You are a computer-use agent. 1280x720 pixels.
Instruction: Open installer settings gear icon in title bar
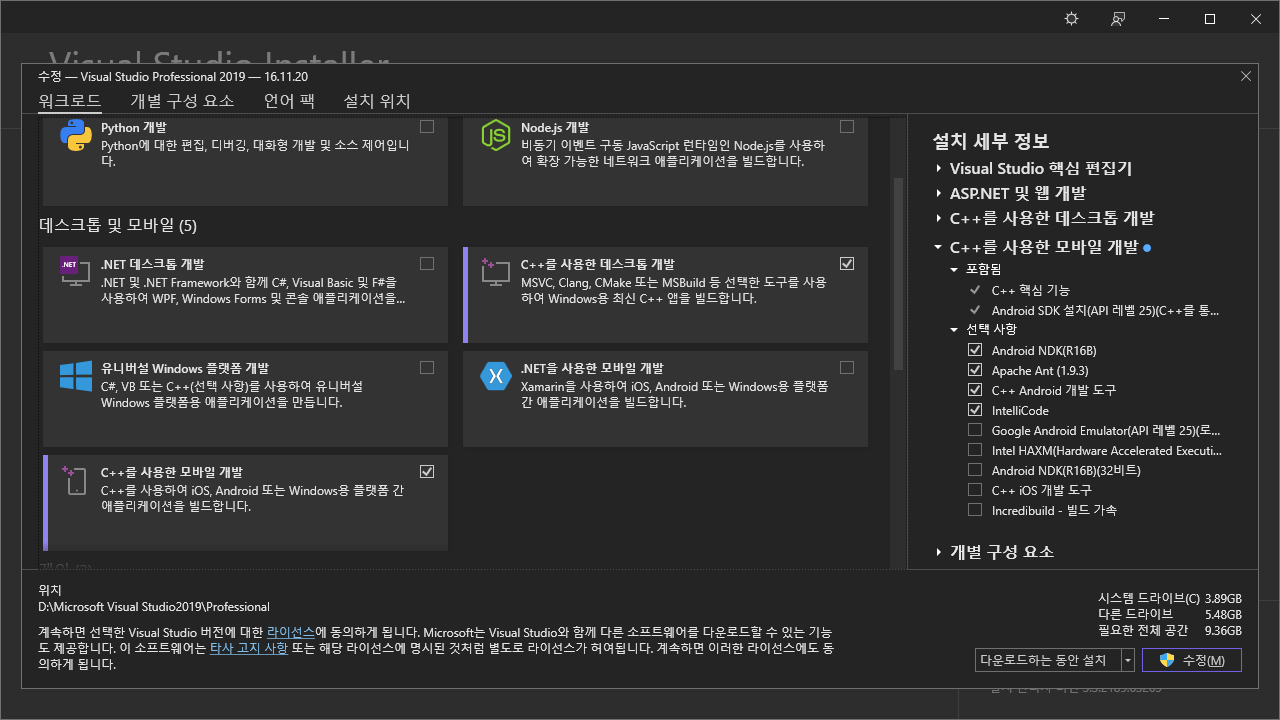[1072, 19]
